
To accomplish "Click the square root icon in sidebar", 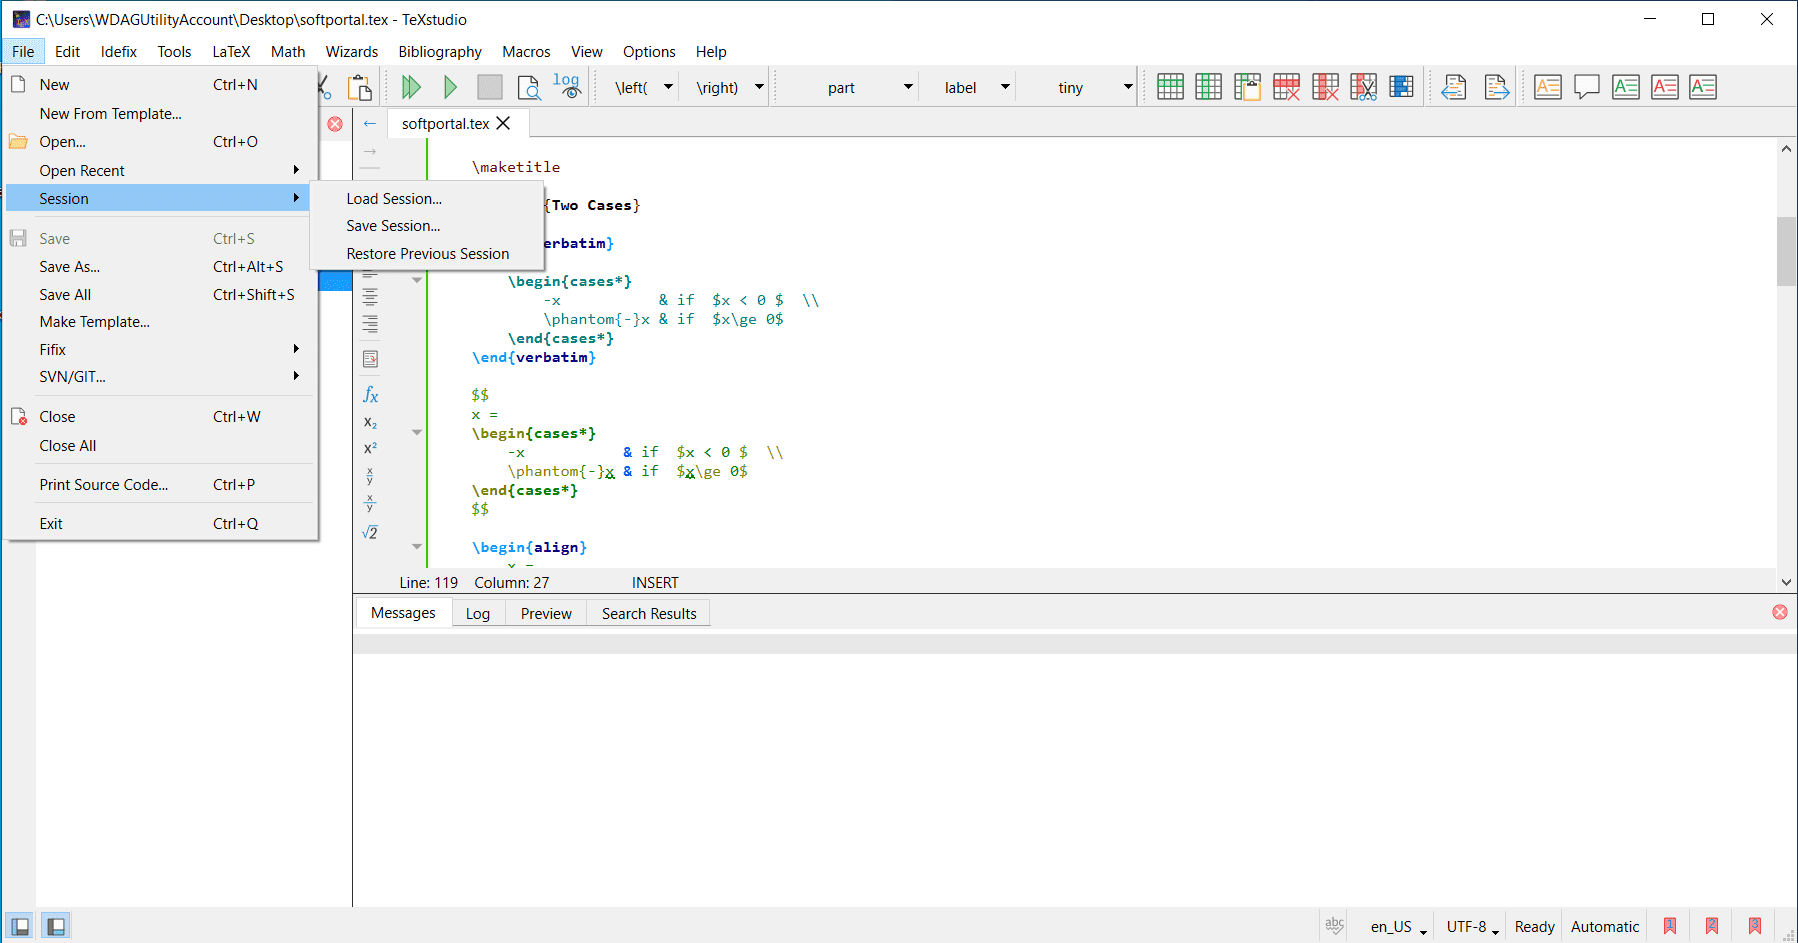I will [x=370, y=532].
